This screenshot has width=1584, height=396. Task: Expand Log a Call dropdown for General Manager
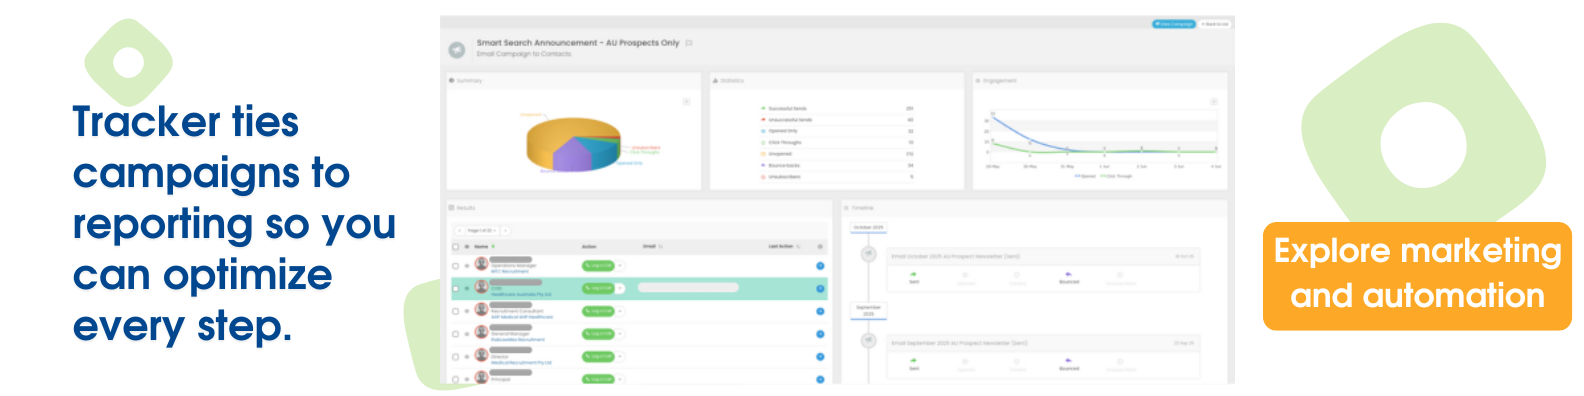pos(620,334)
